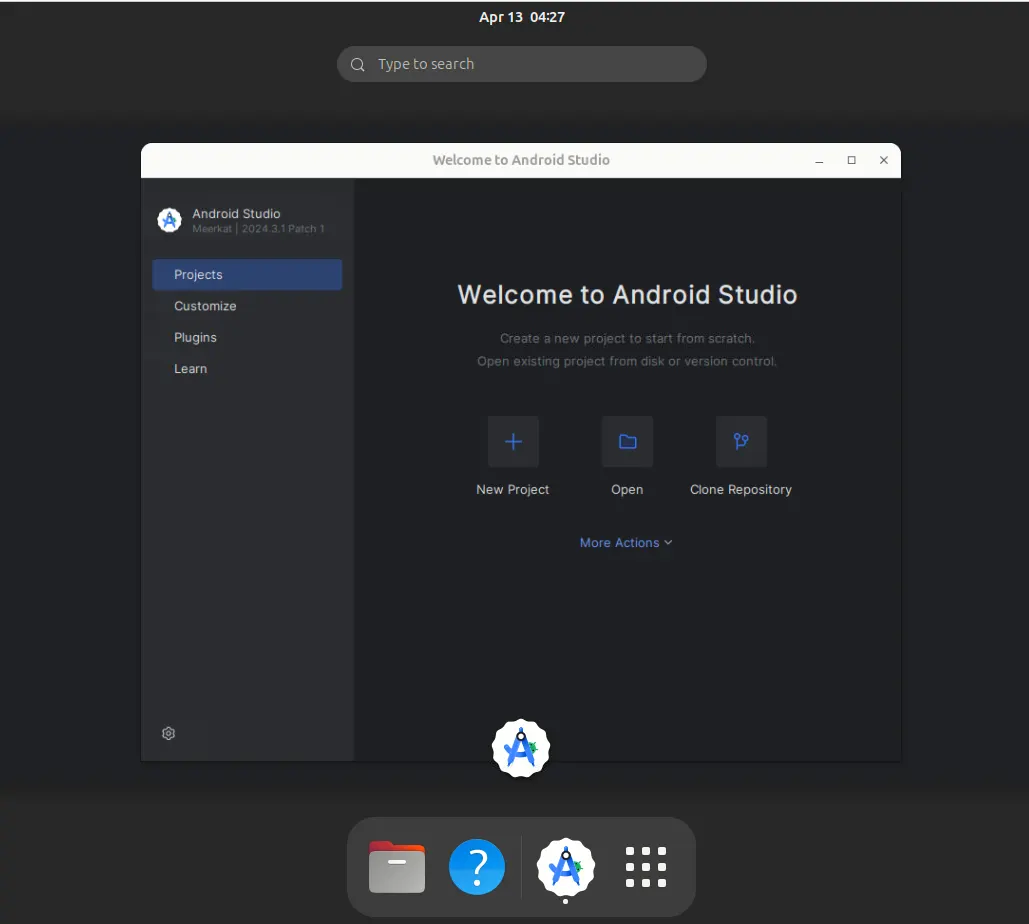Image resolution: width=1029 pixels, height=924 pixels.
Task: Click the Type to search field
Action: (522, 64)
